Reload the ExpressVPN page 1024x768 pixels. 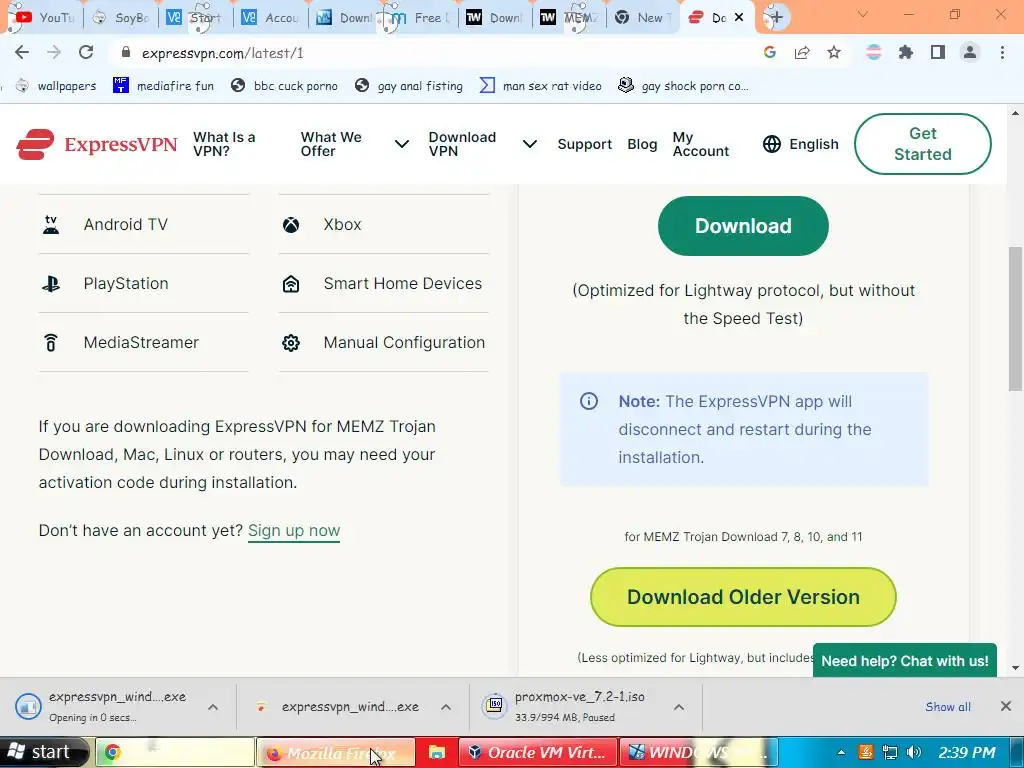click(x=86, y=53)
